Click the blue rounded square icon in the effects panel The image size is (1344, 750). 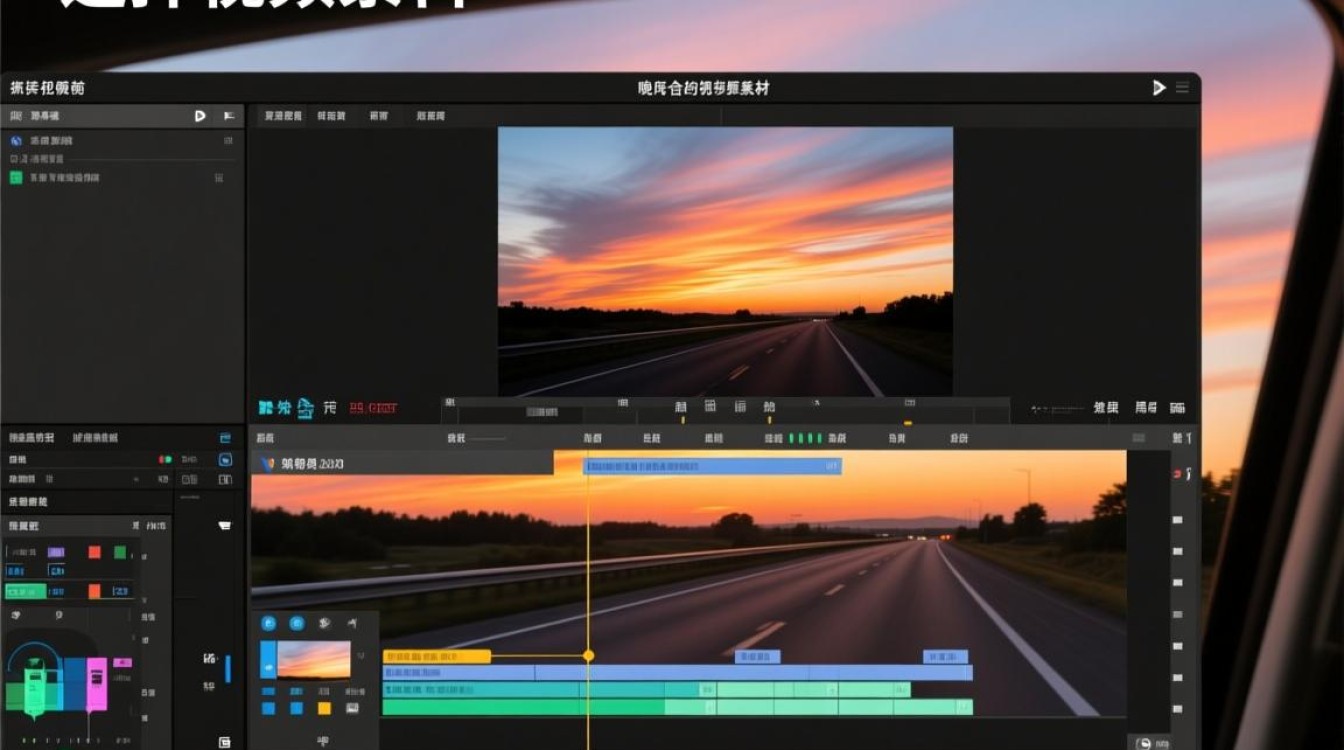tap(225, 460)
